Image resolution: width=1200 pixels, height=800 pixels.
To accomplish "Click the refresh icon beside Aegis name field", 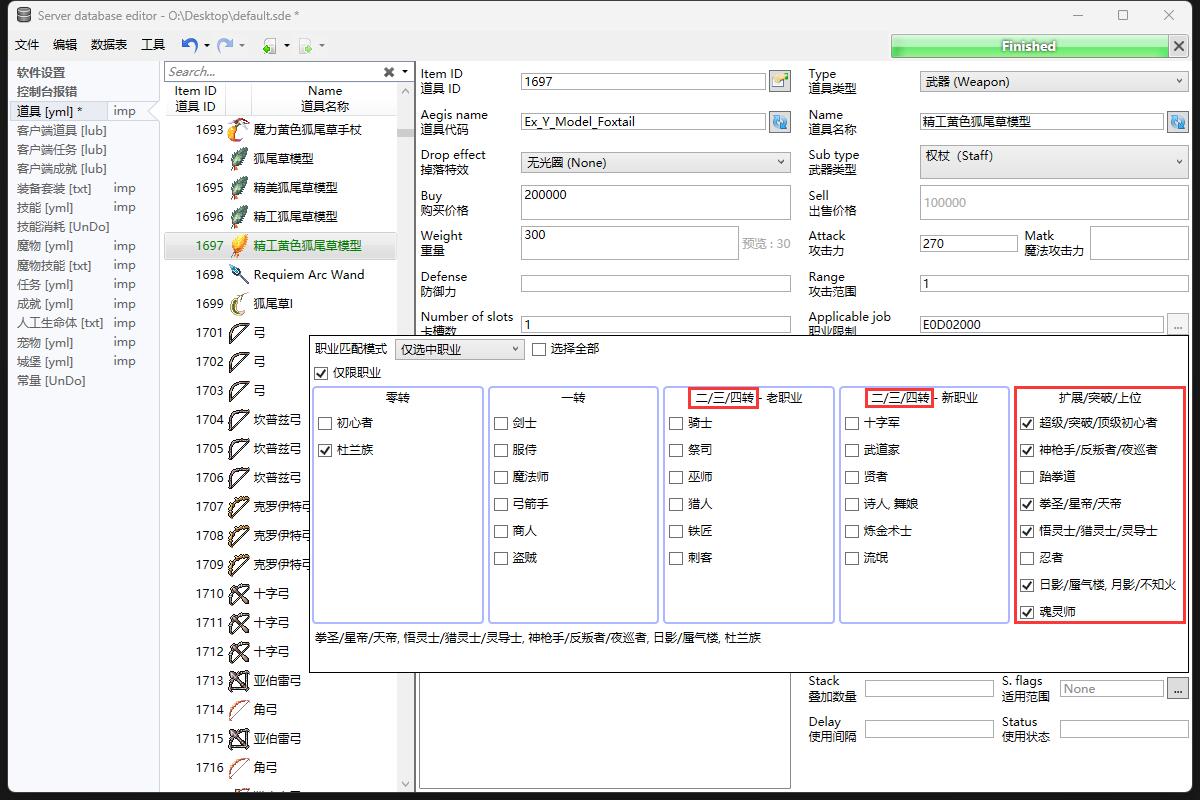I will click(780, 122).
